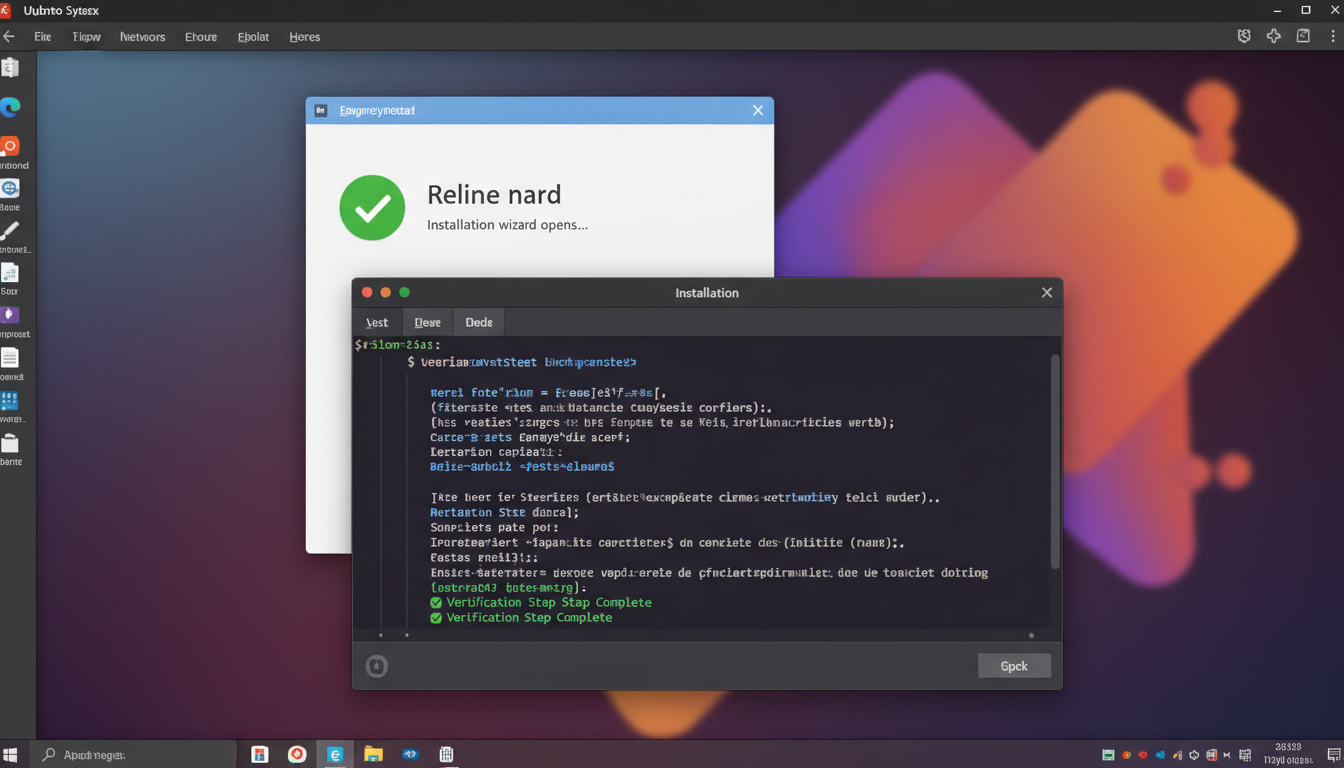Open the Store icon on the taskbar
1344x768 pixels.
tap(260, 755)
